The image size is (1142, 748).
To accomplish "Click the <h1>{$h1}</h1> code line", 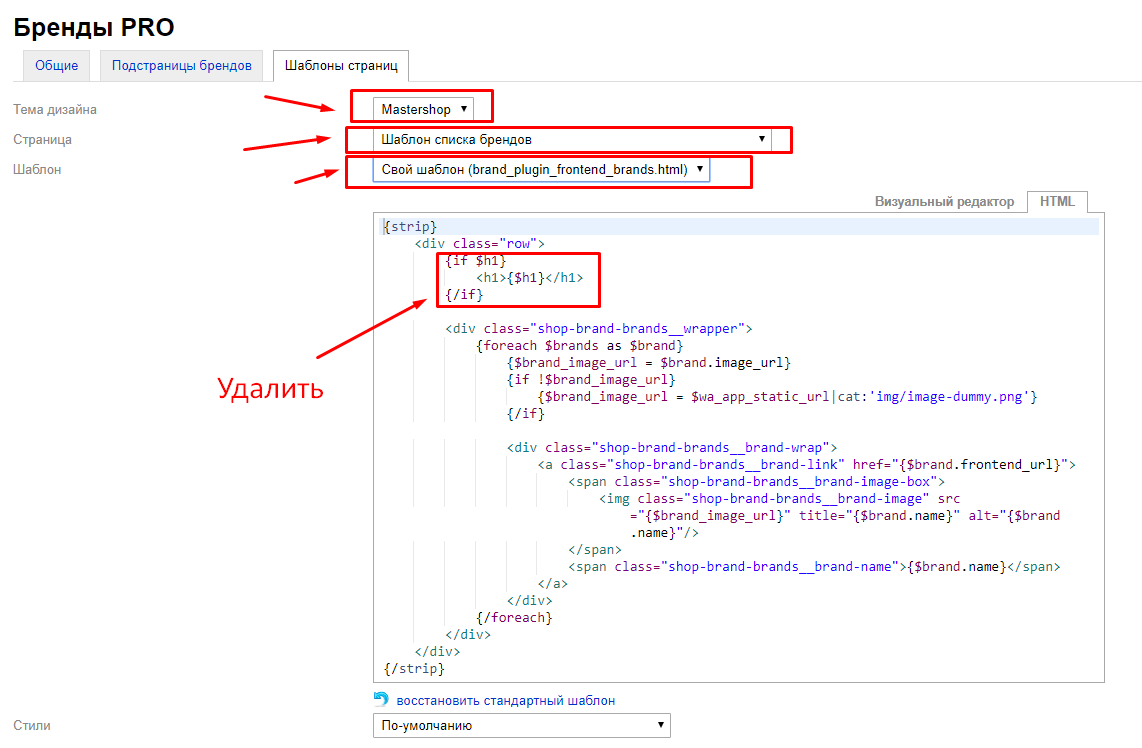I will click(530, 278).
